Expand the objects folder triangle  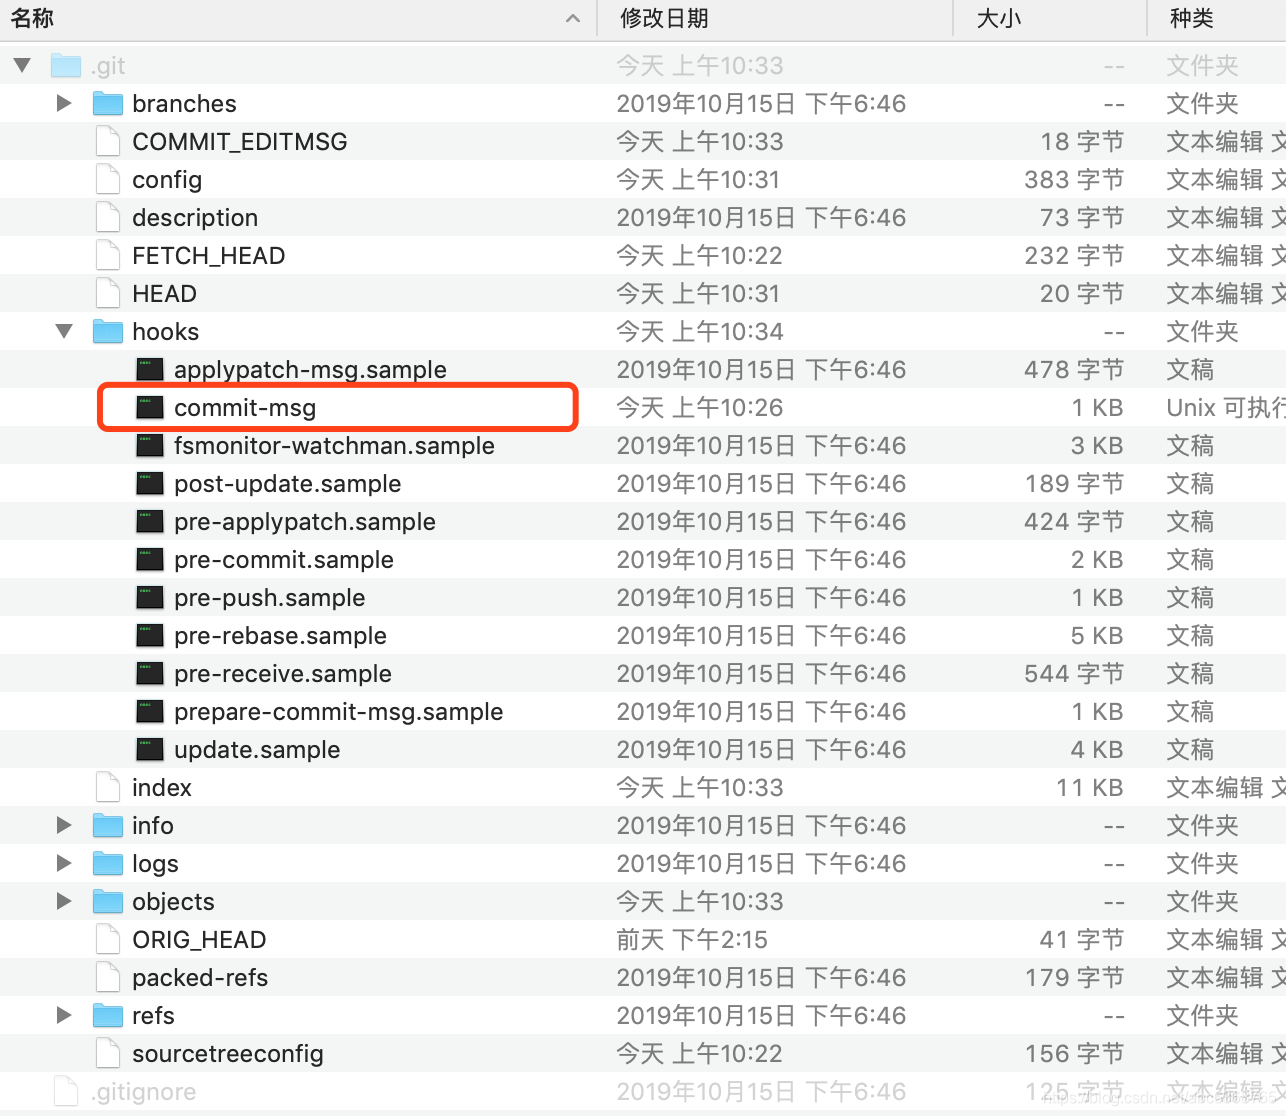64,901
